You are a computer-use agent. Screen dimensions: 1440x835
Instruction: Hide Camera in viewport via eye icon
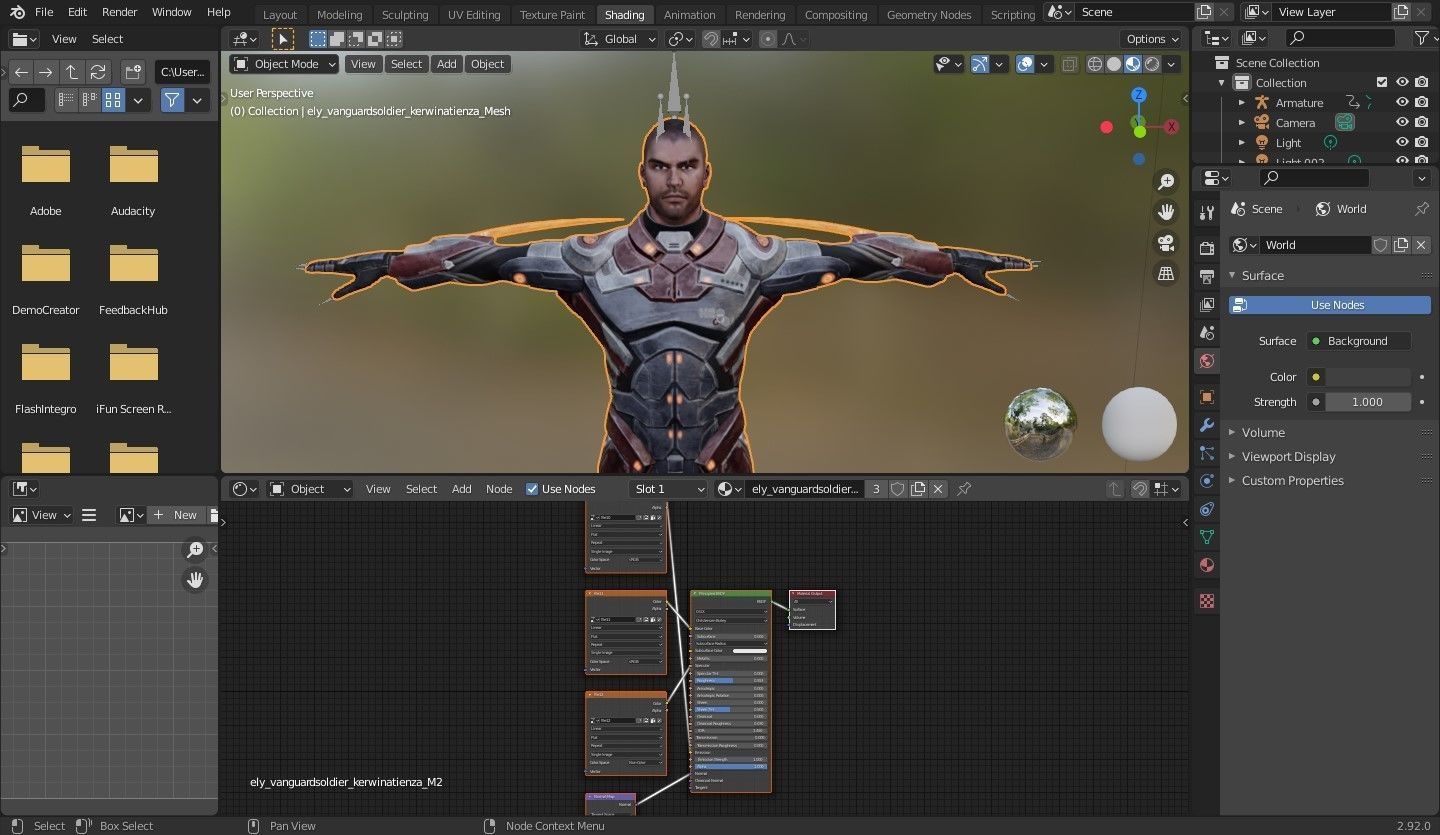tap(1402, 122)
